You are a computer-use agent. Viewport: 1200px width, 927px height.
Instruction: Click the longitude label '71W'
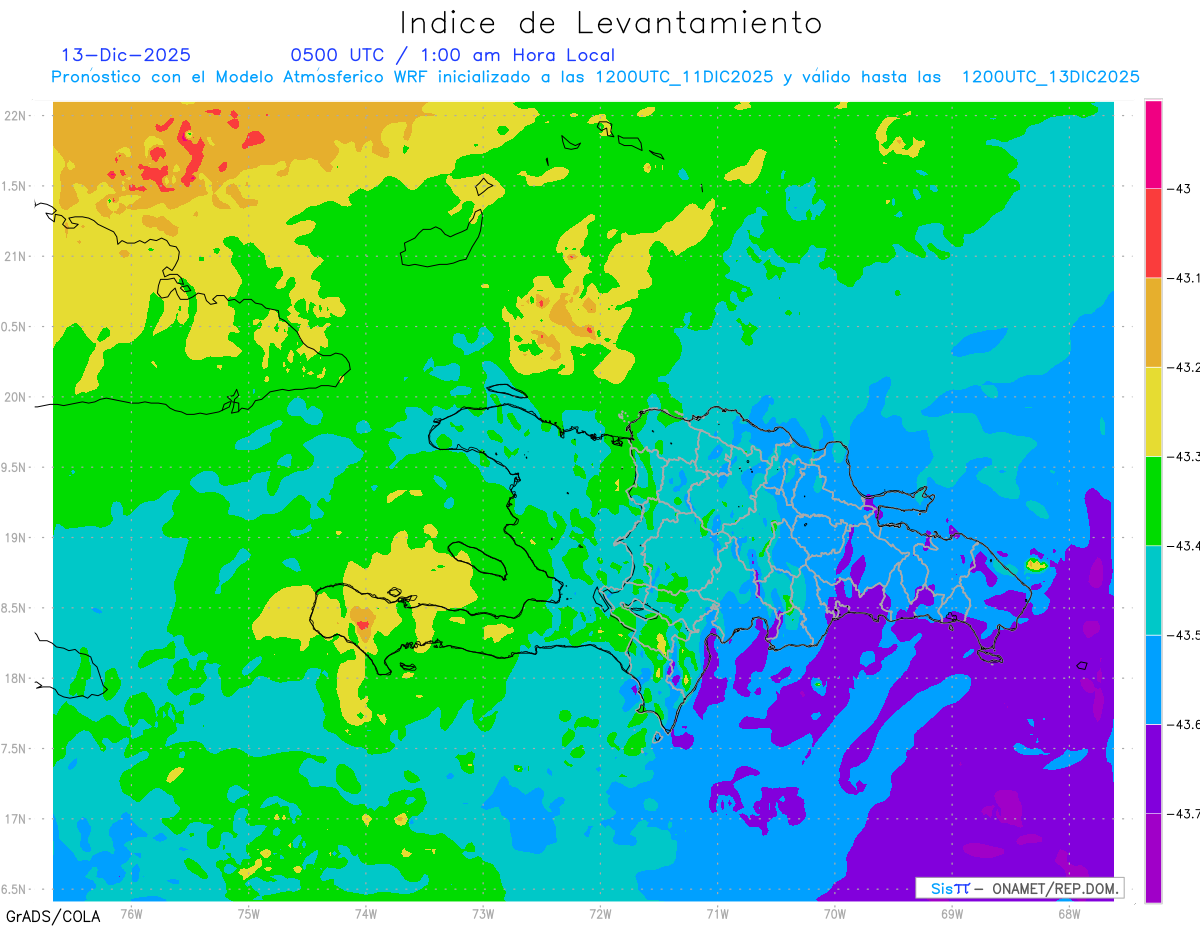(717, 912)
